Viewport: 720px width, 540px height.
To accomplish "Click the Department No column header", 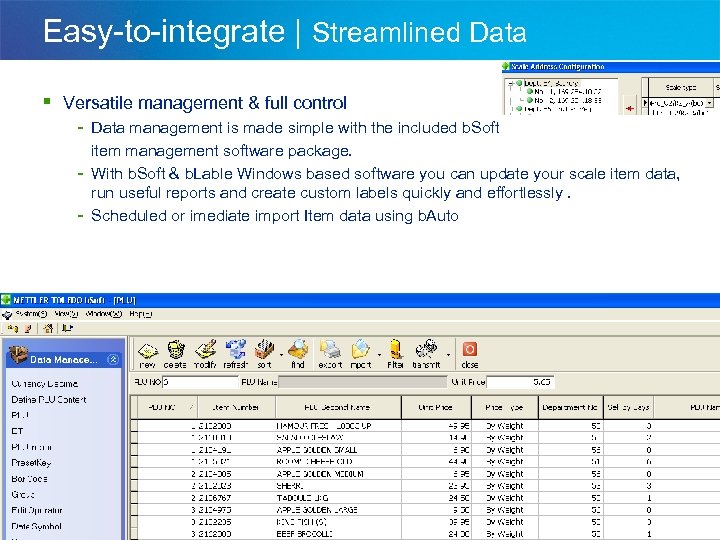I will [571, 407].
